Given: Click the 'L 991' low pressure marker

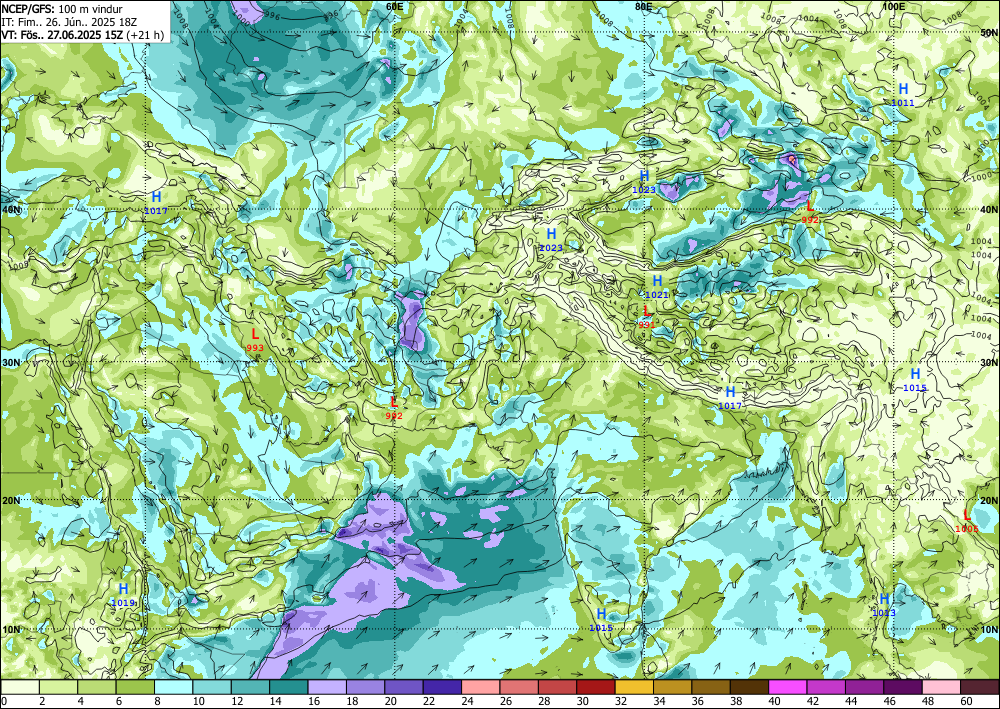Looking at the screenshot, I should pos(647,316).
